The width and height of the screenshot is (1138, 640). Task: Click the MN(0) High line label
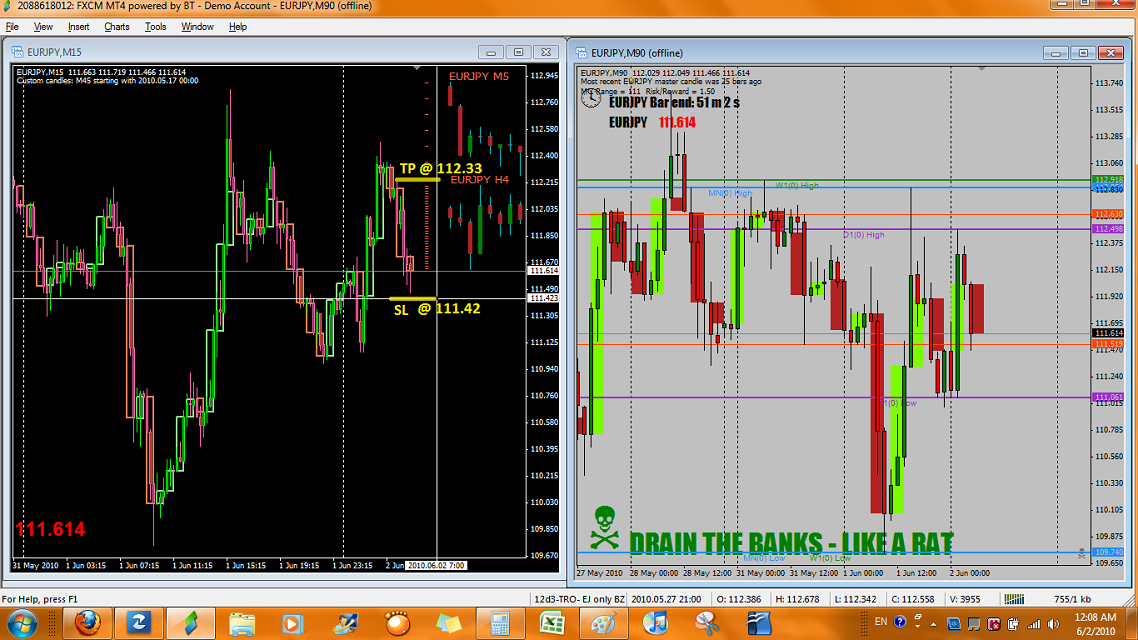pyautogui.click(x=730, y=193)
